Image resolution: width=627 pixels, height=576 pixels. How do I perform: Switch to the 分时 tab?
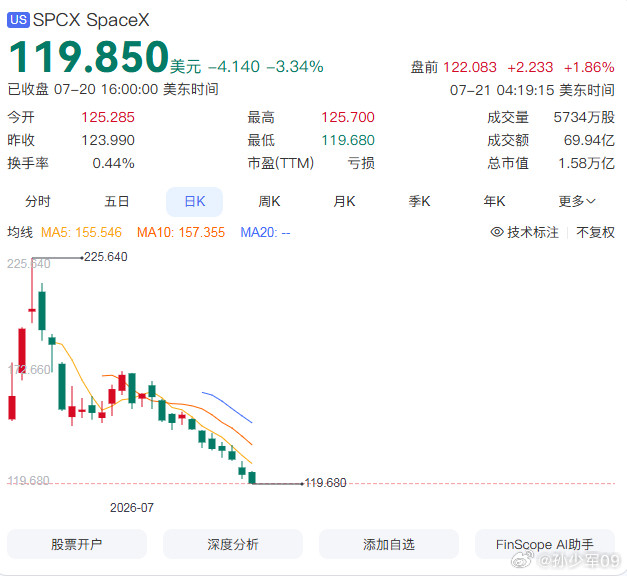click(x=38, y=201)
